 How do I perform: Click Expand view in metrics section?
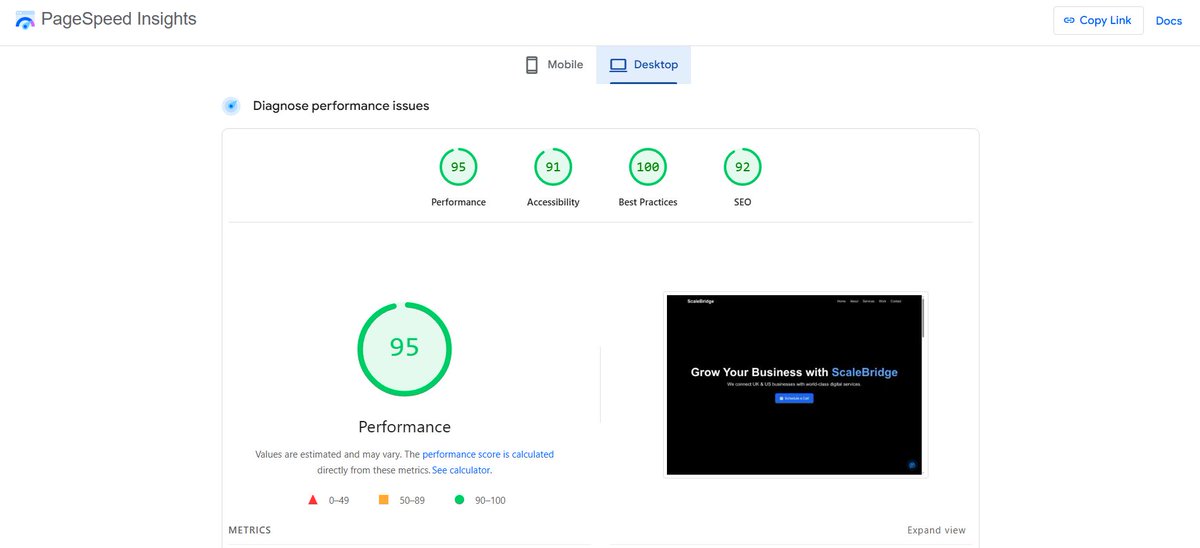936,530
